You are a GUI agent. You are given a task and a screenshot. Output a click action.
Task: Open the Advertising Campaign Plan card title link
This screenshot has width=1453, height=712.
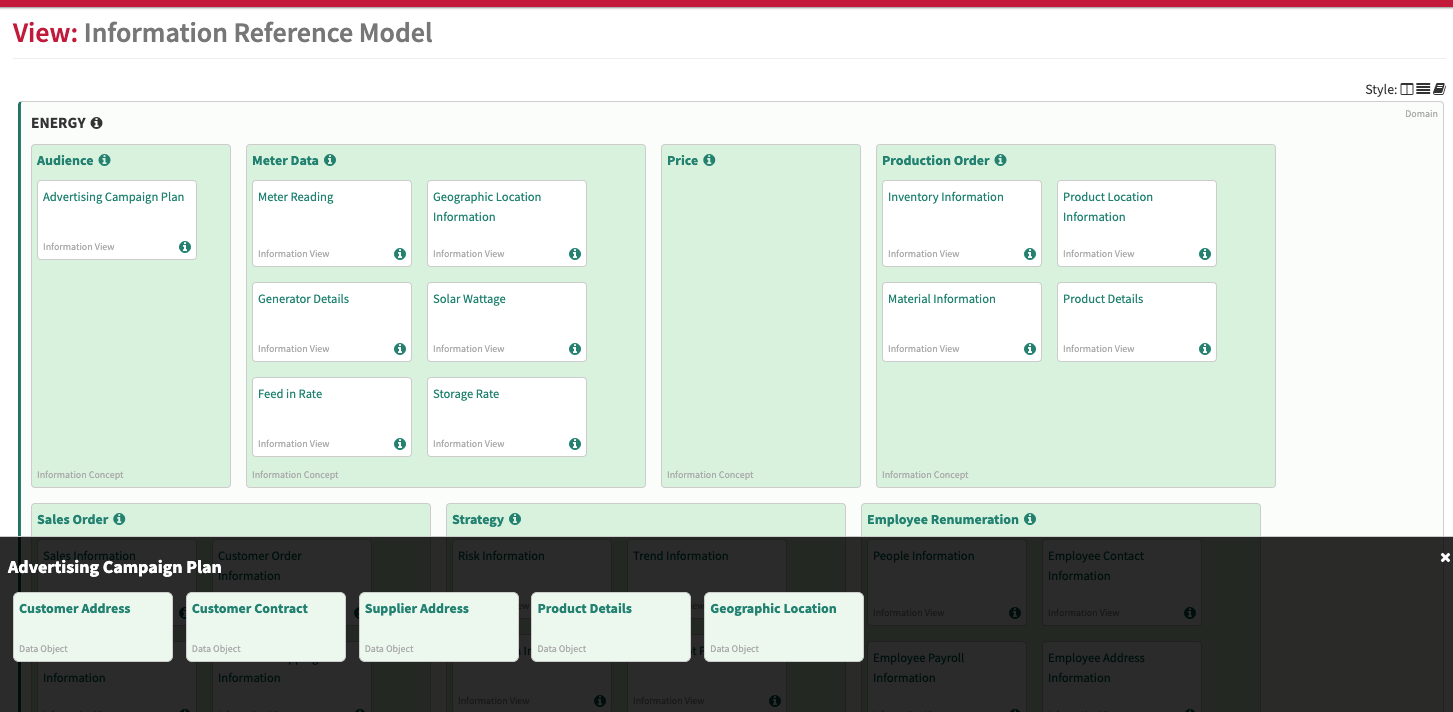point(114,197)
